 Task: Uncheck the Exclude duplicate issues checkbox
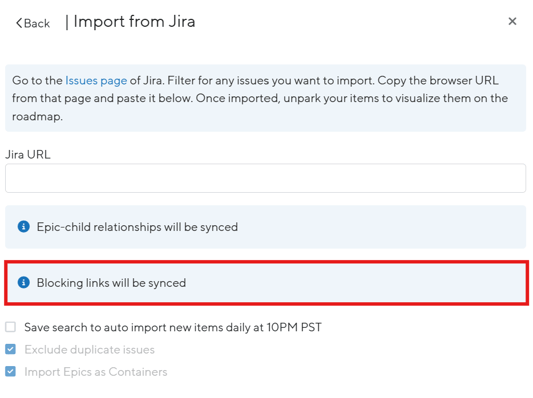click(x=11, y=349)
